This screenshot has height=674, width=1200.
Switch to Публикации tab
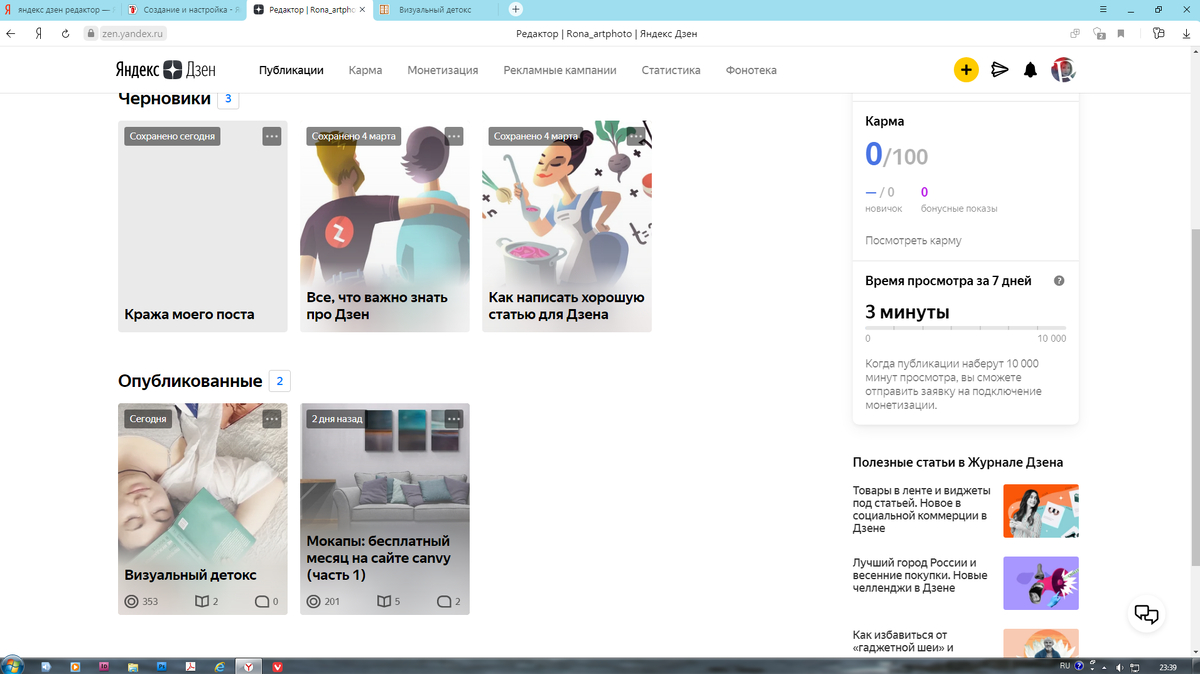coord(291,70)
